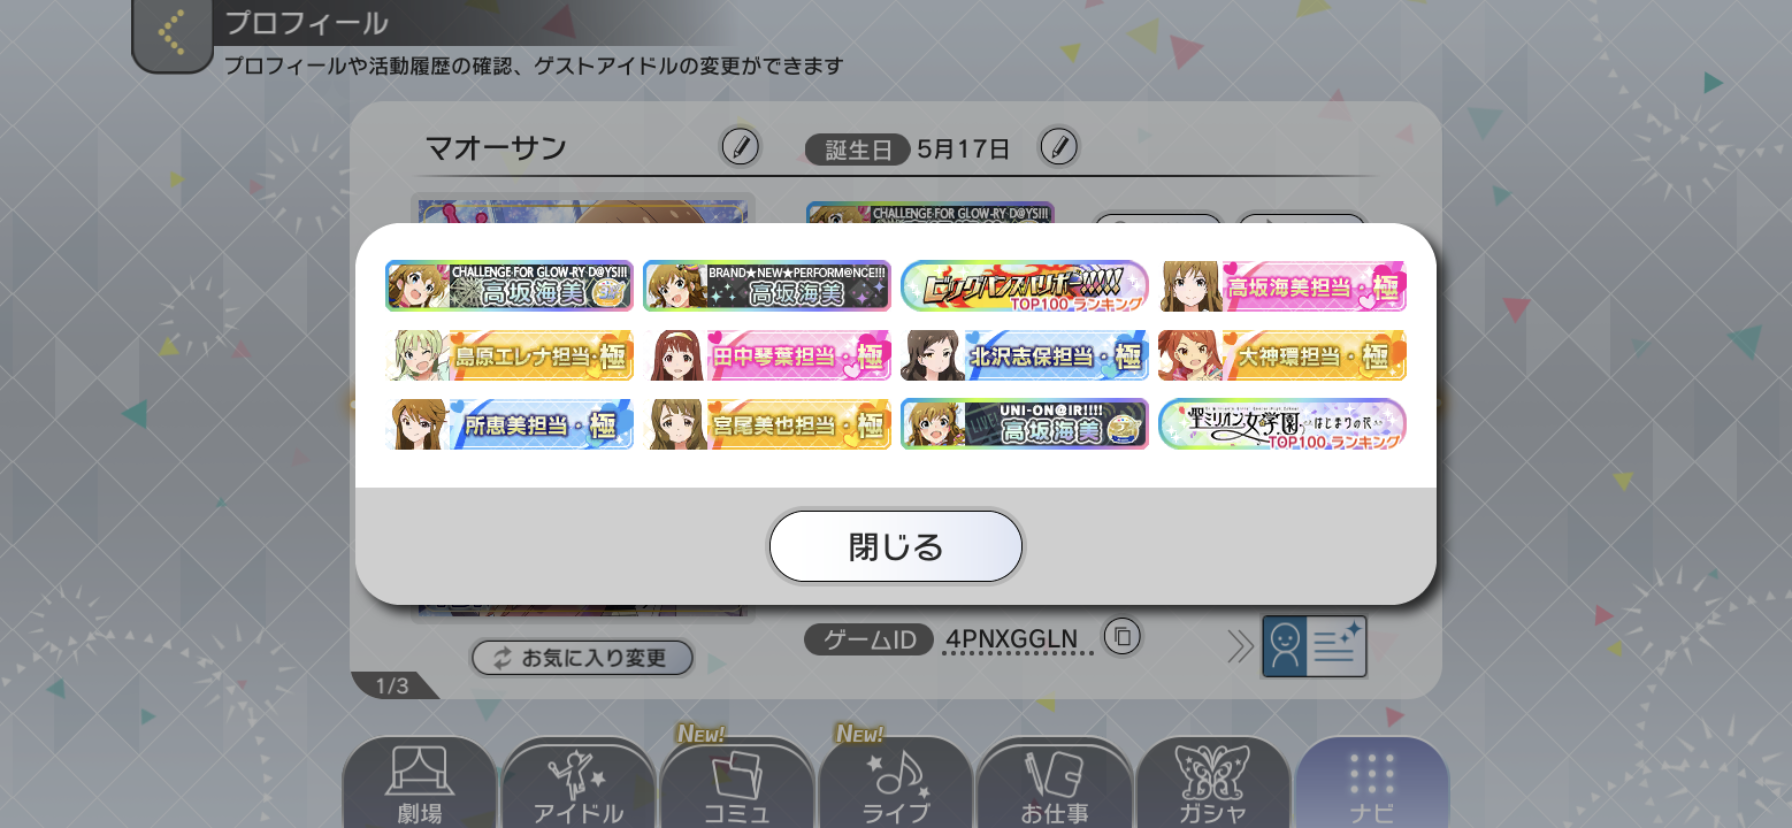
Task: Select the 北沢志保担当 title badge
Action: coord(1024,355)
